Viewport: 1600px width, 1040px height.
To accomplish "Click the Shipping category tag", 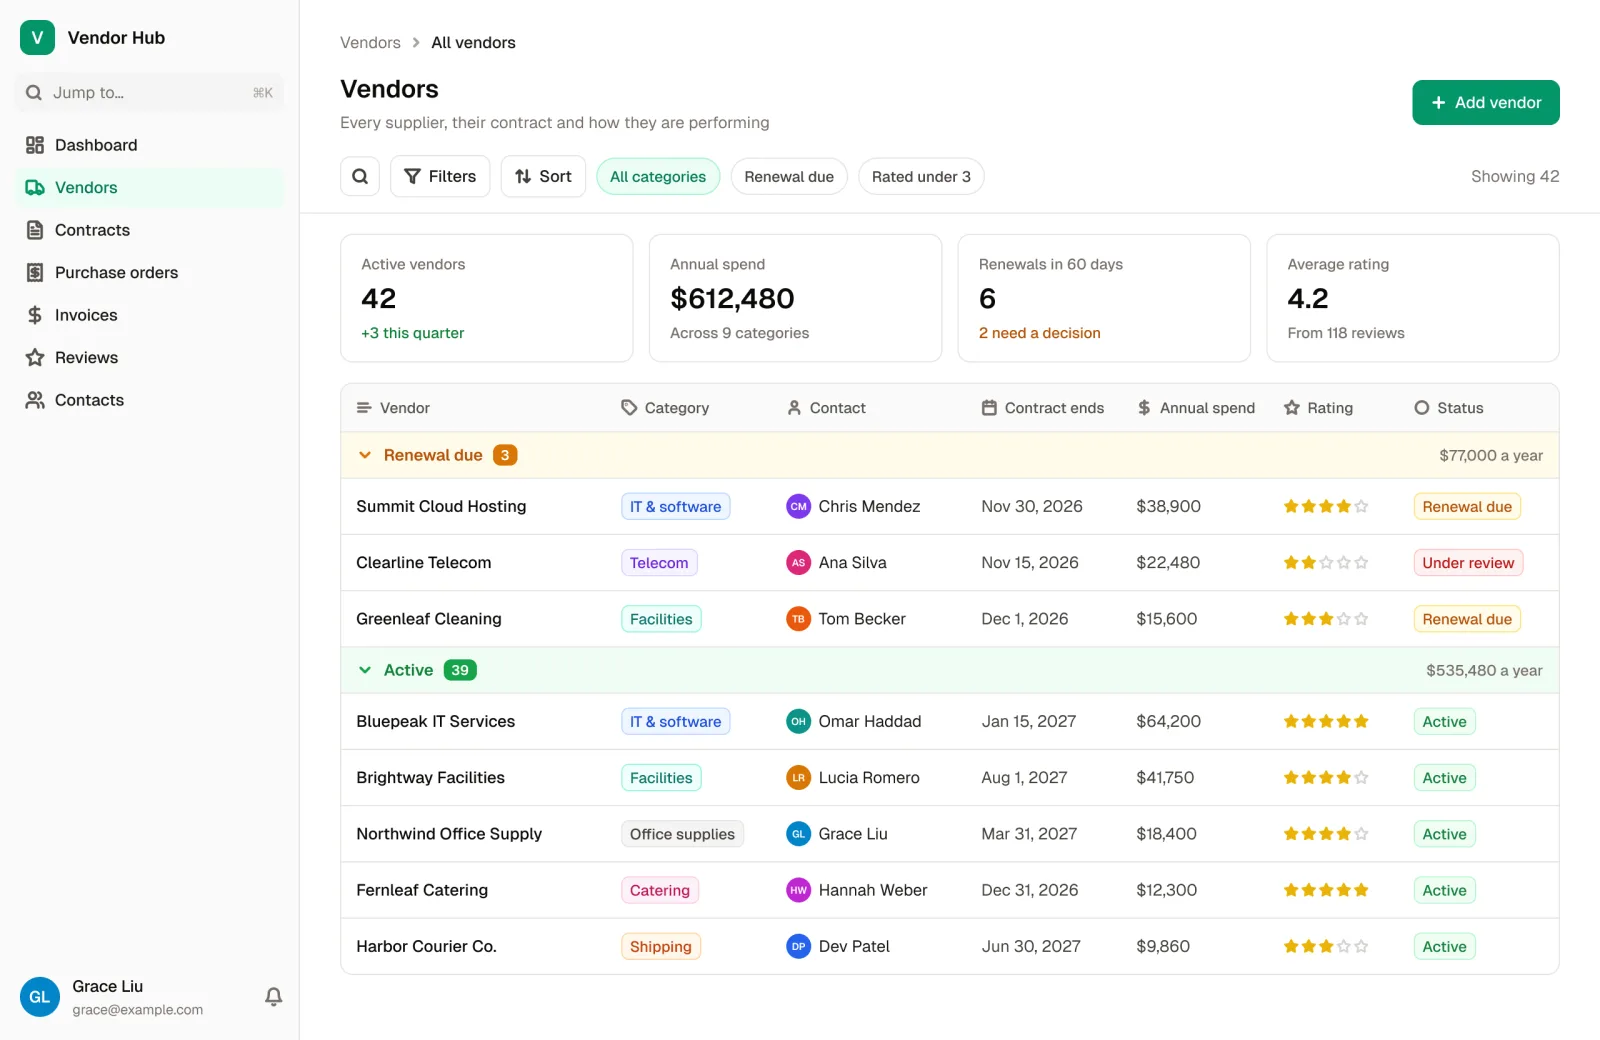I will click(660, 947).
